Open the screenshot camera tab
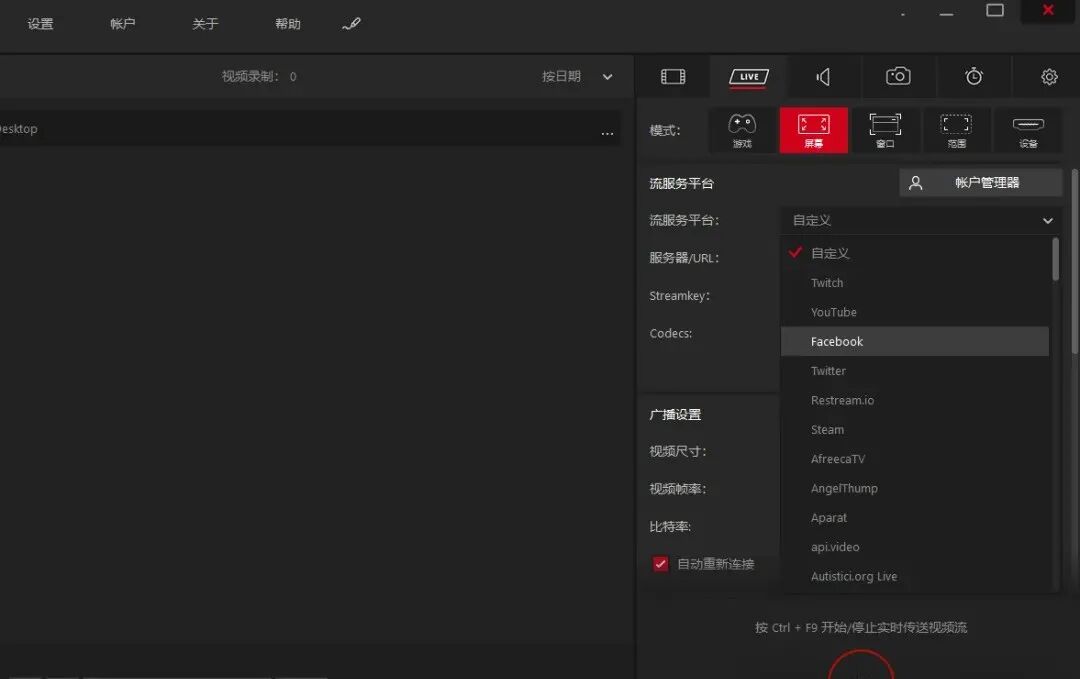Viewport: 1080px width, 679px height. tap(898, 76)
